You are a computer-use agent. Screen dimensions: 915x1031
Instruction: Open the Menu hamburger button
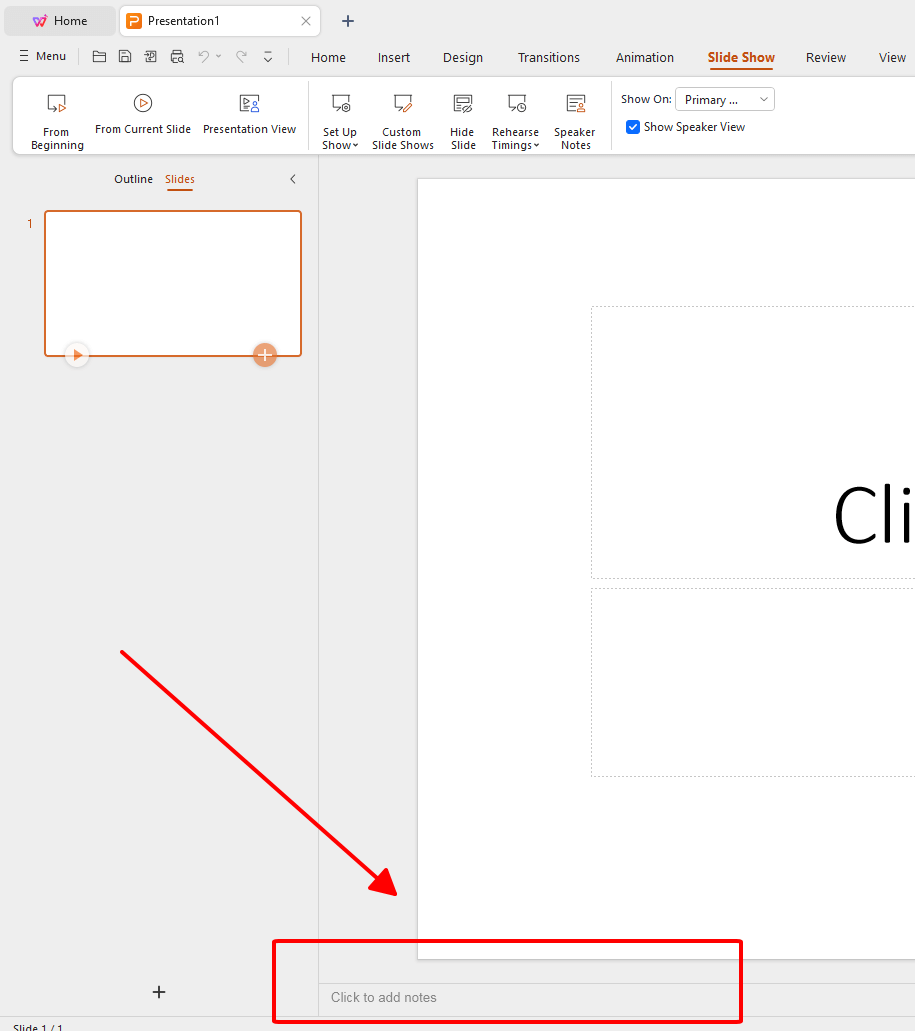click(43, 57)
